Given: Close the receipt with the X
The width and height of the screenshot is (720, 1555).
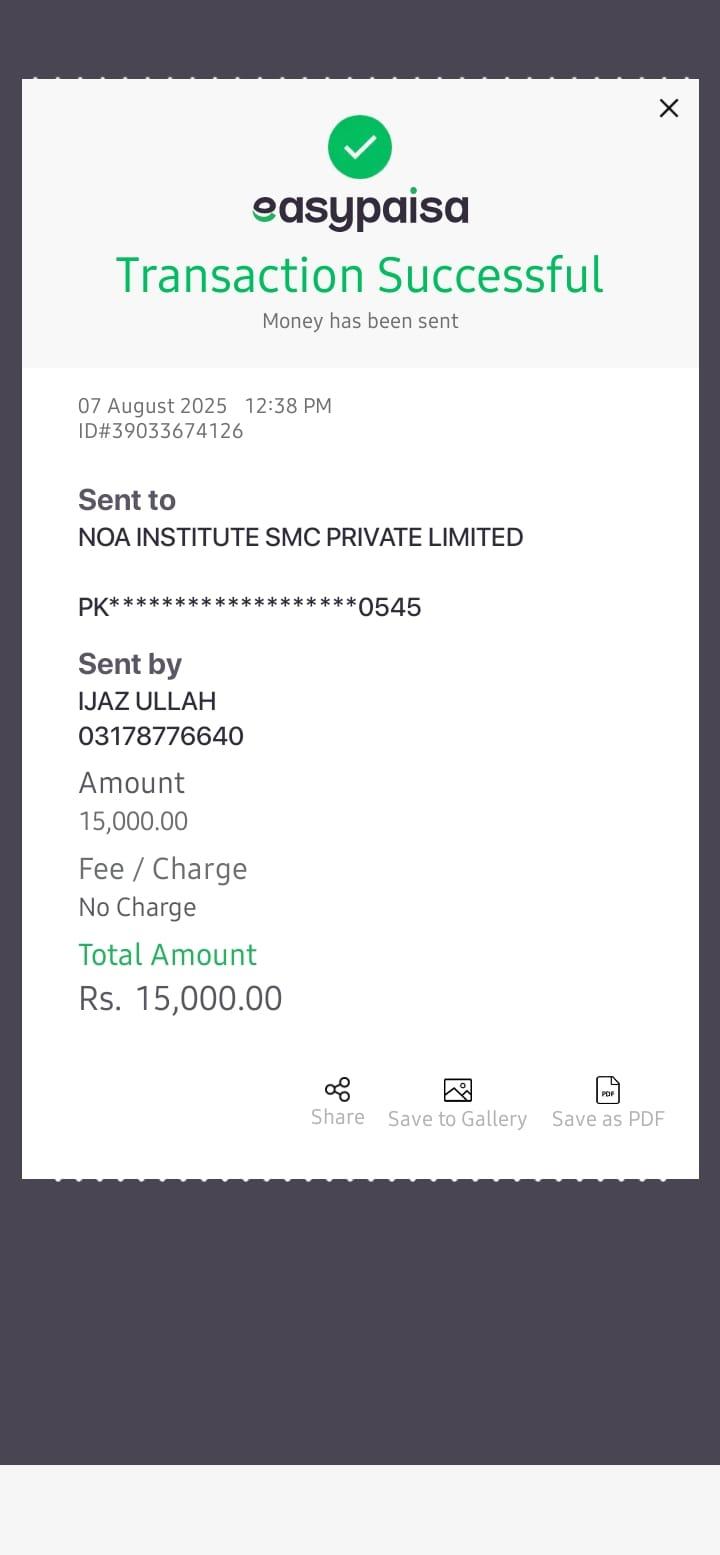Looking at the screenshot, I should pos(669,108).
